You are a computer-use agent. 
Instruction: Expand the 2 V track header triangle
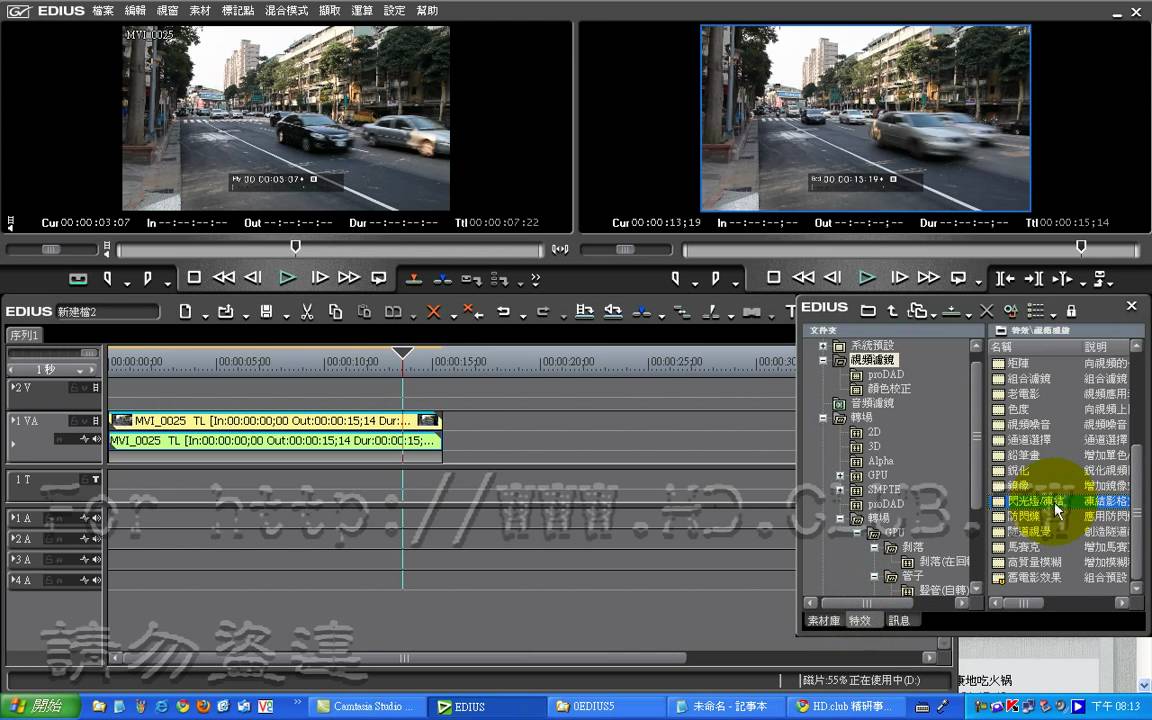point(12,387)
